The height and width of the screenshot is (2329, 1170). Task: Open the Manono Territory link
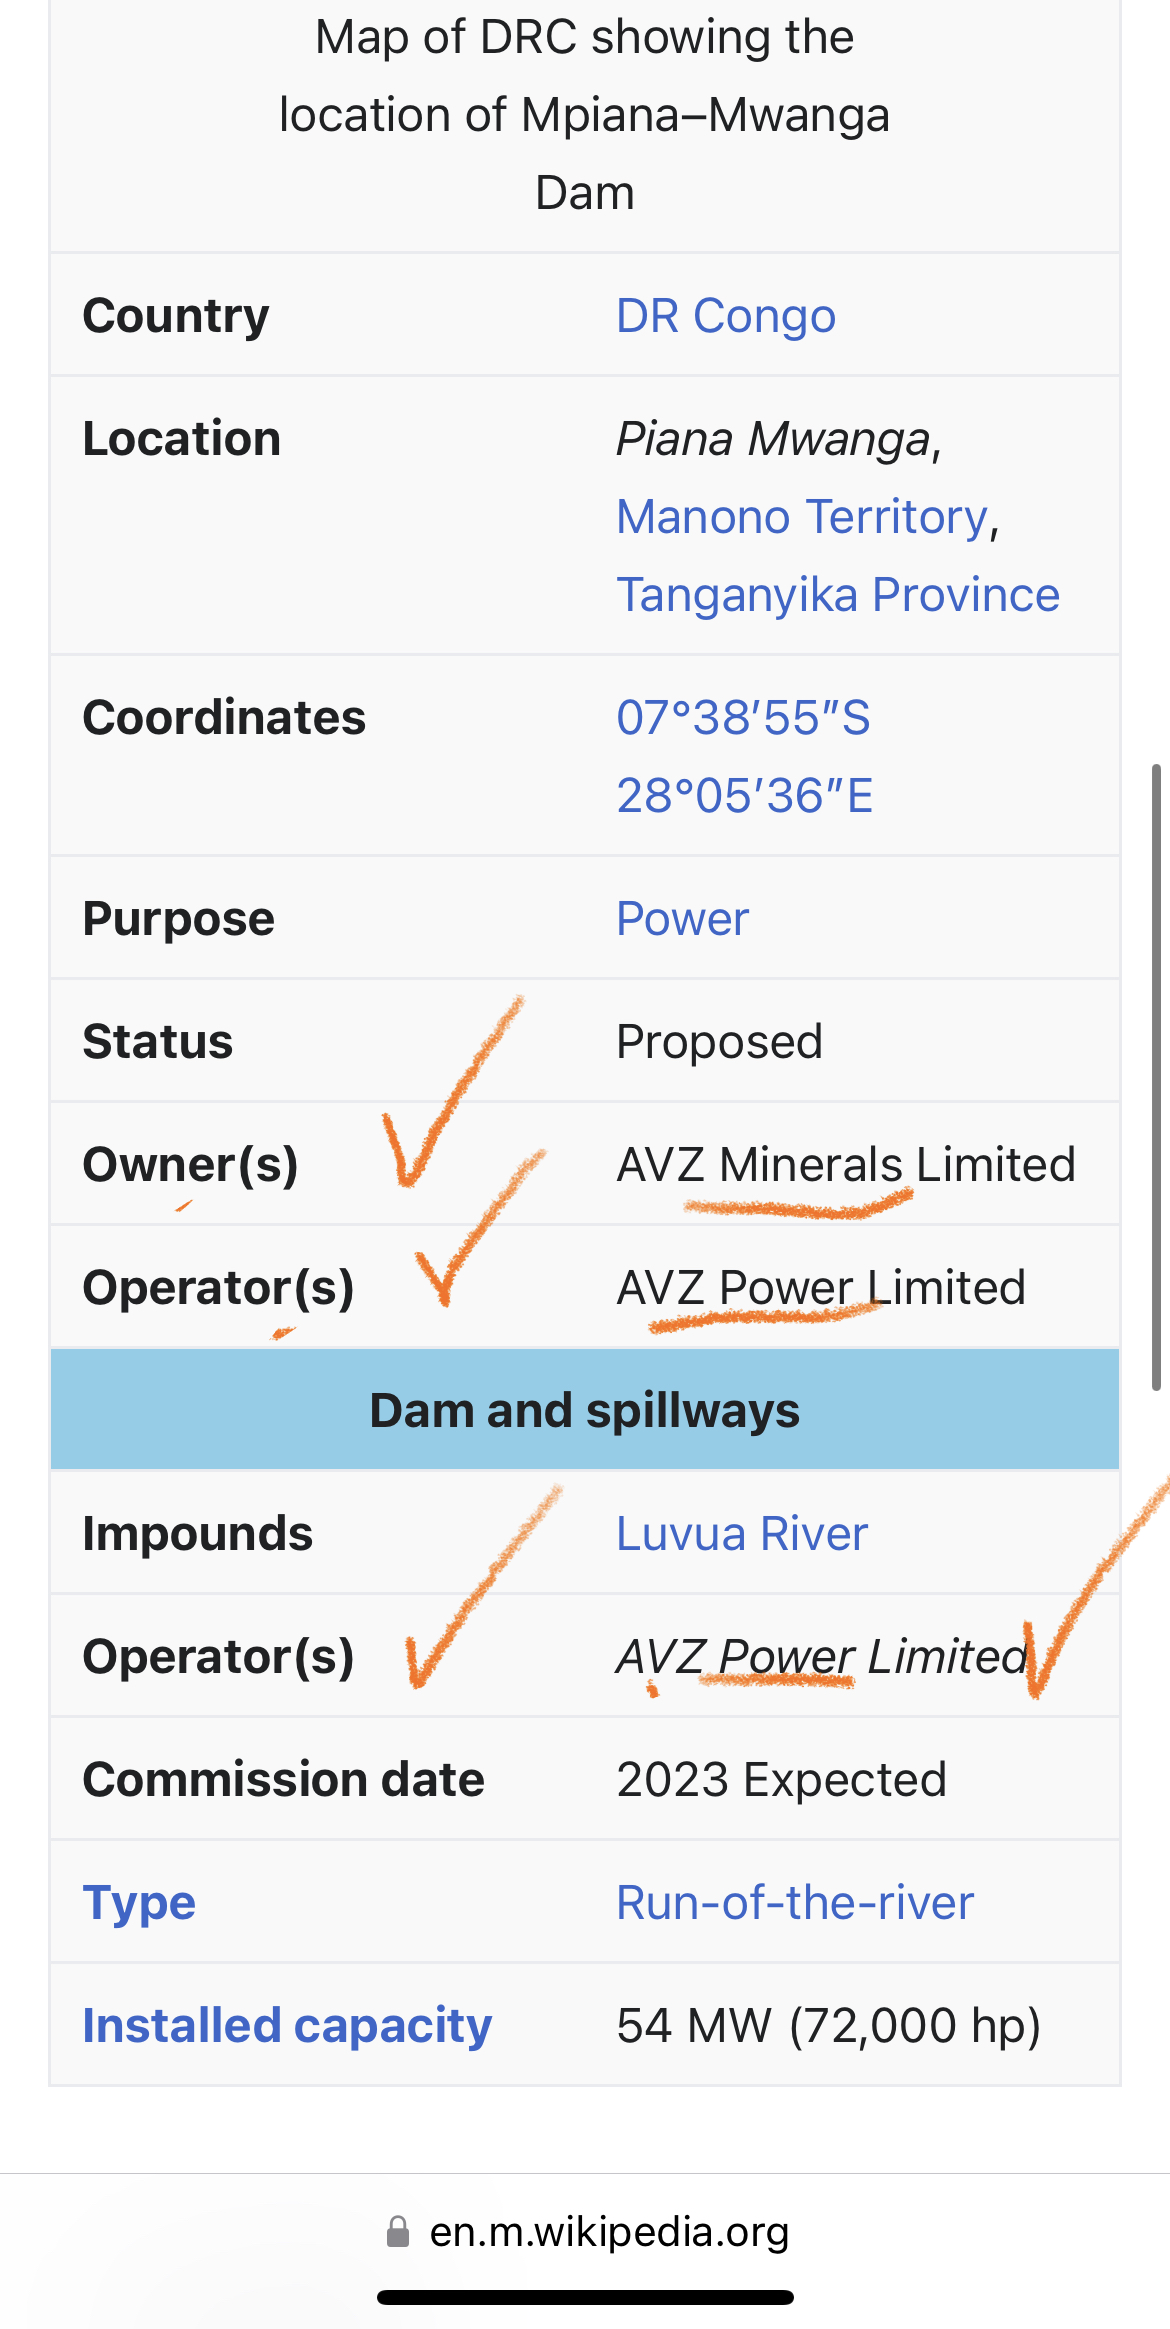pyautogui.click(x=802, y=517)
